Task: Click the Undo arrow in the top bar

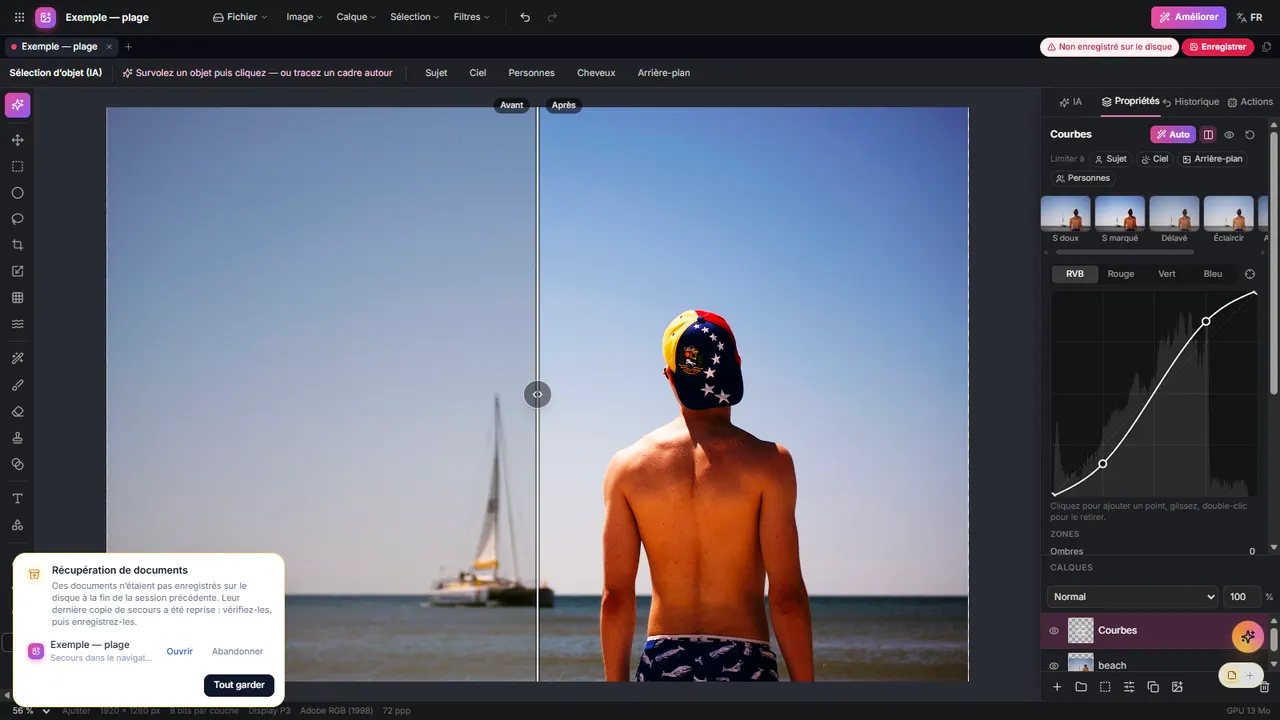Action: coord(525,17)
